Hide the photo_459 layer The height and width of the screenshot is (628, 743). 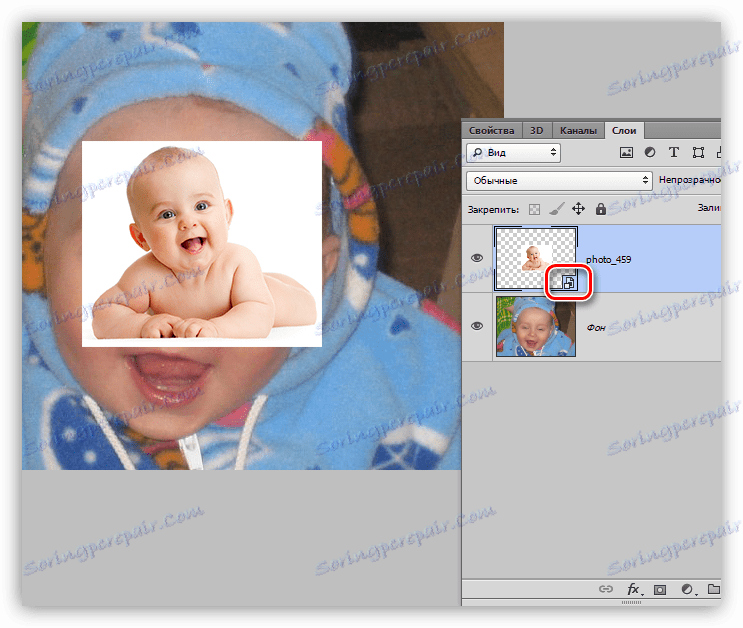pyautogui.click(x=477, y=258)
